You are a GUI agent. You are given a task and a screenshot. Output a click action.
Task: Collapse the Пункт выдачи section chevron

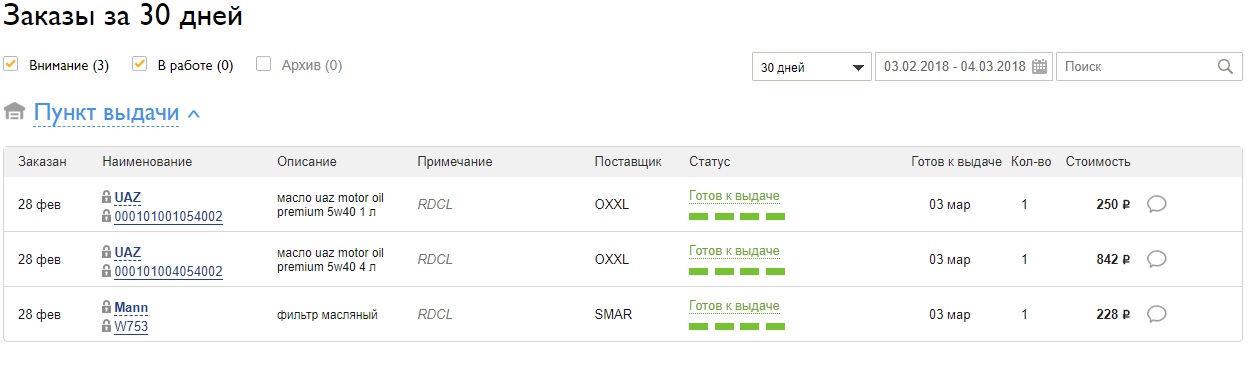tap(194, 114)
